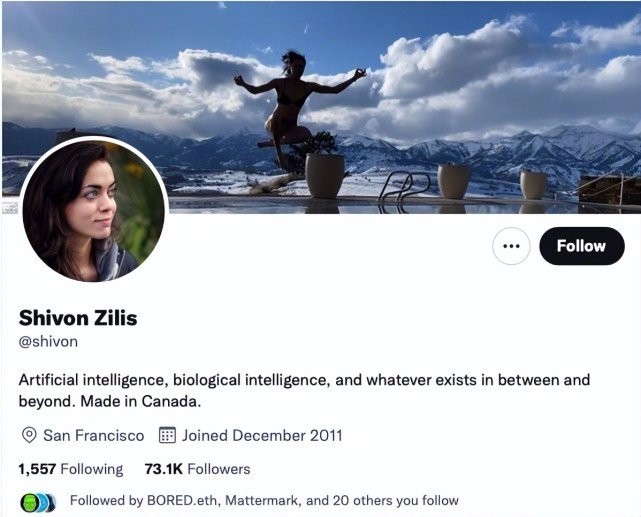This screenshot has height=517, width=641.
Task: Click the pool ladder rail in the banner
Action: (x=406, y=184)
